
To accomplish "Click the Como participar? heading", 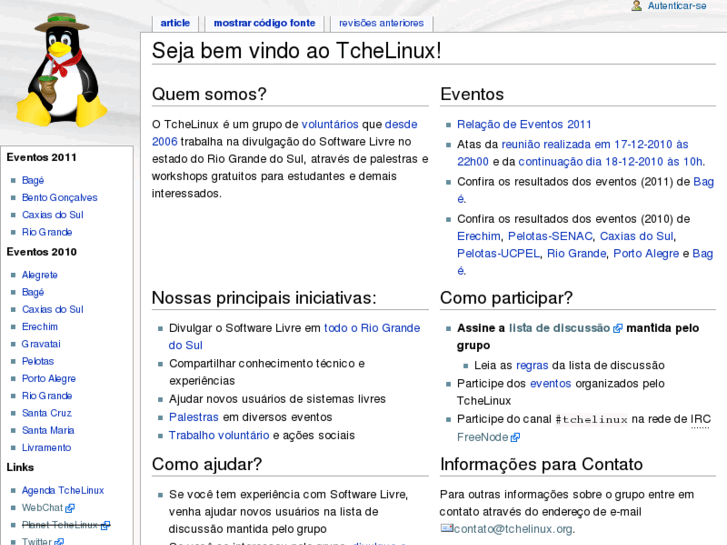I will (x=506, y=298).
